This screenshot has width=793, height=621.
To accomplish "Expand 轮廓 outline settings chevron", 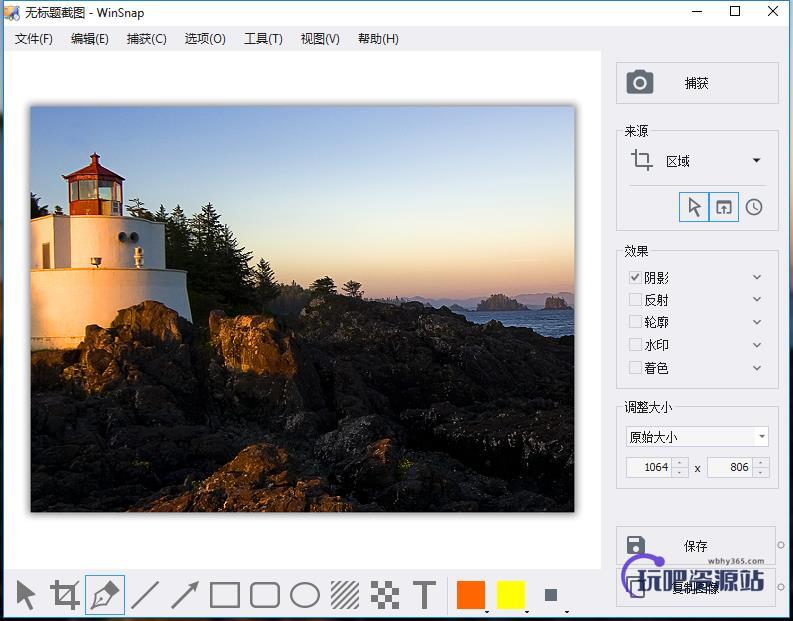I will (x=757, y=322).
